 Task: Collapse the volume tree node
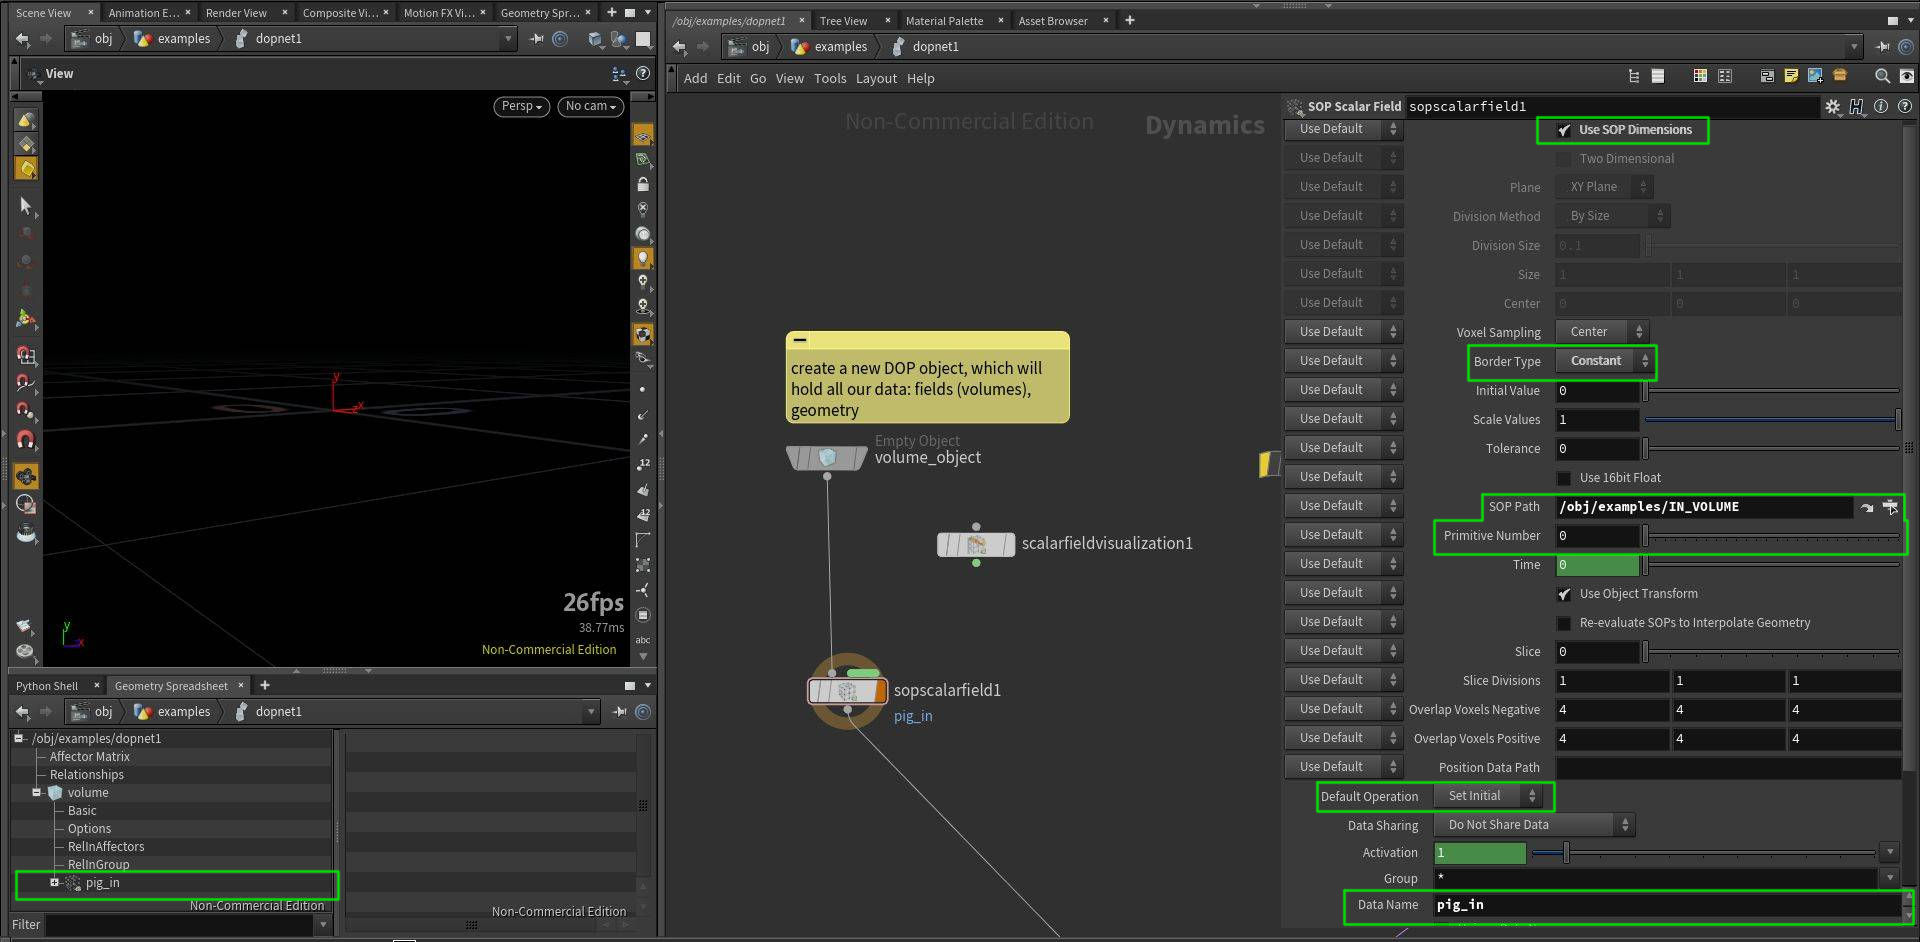[36, 792]
